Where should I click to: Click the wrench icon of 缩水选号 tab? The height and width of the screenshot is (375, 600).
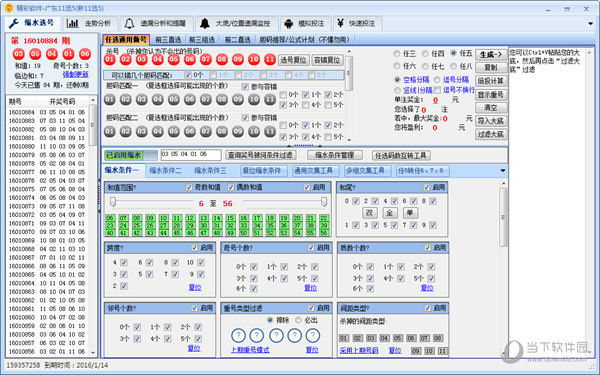coord(14,24)
